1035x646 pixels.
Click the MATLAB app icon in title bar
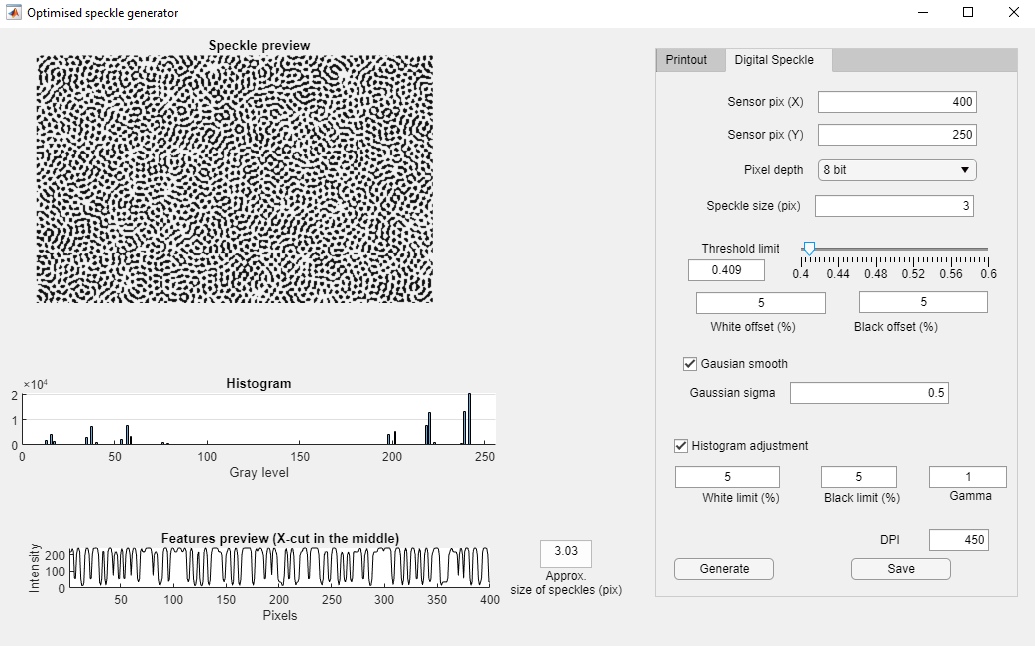tap(14, 13)
